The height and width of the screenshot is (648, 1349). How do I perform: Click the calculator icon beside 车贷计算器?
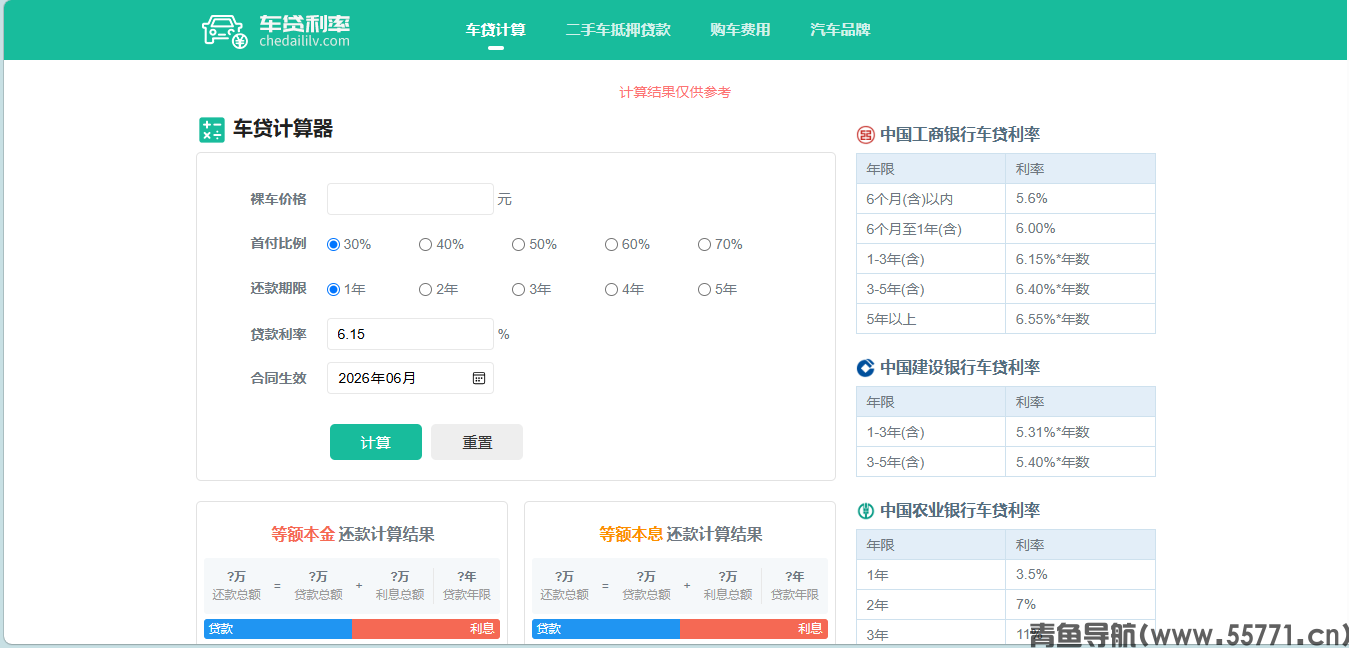[x=212, y=130]
